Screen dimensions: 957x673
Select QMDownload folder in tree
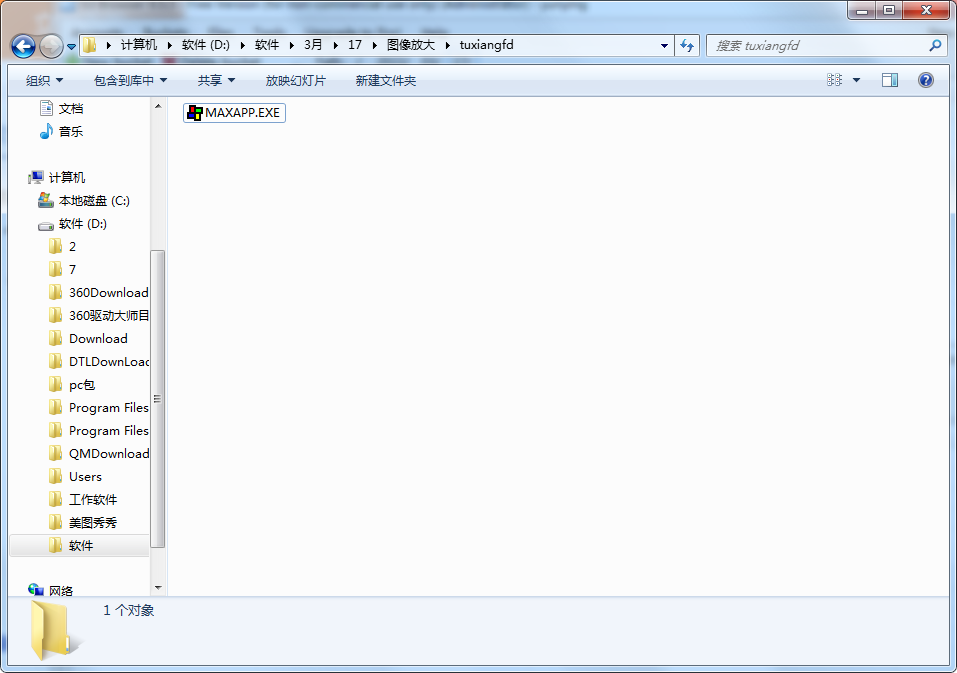tap(98, 454)
